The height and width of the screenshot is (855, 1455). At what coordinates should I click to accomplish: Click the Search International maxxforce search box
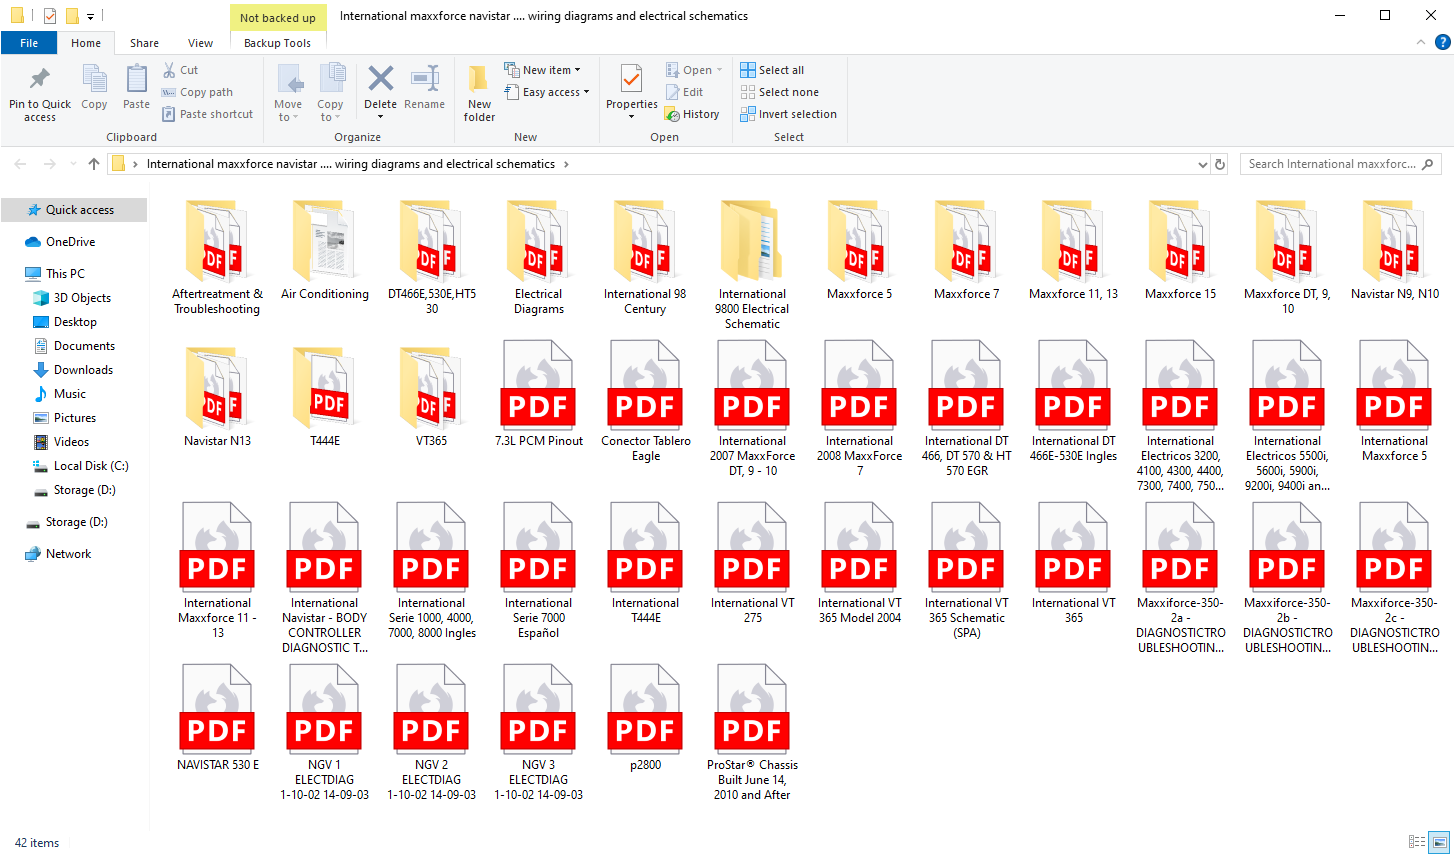tap(1340, 164)
